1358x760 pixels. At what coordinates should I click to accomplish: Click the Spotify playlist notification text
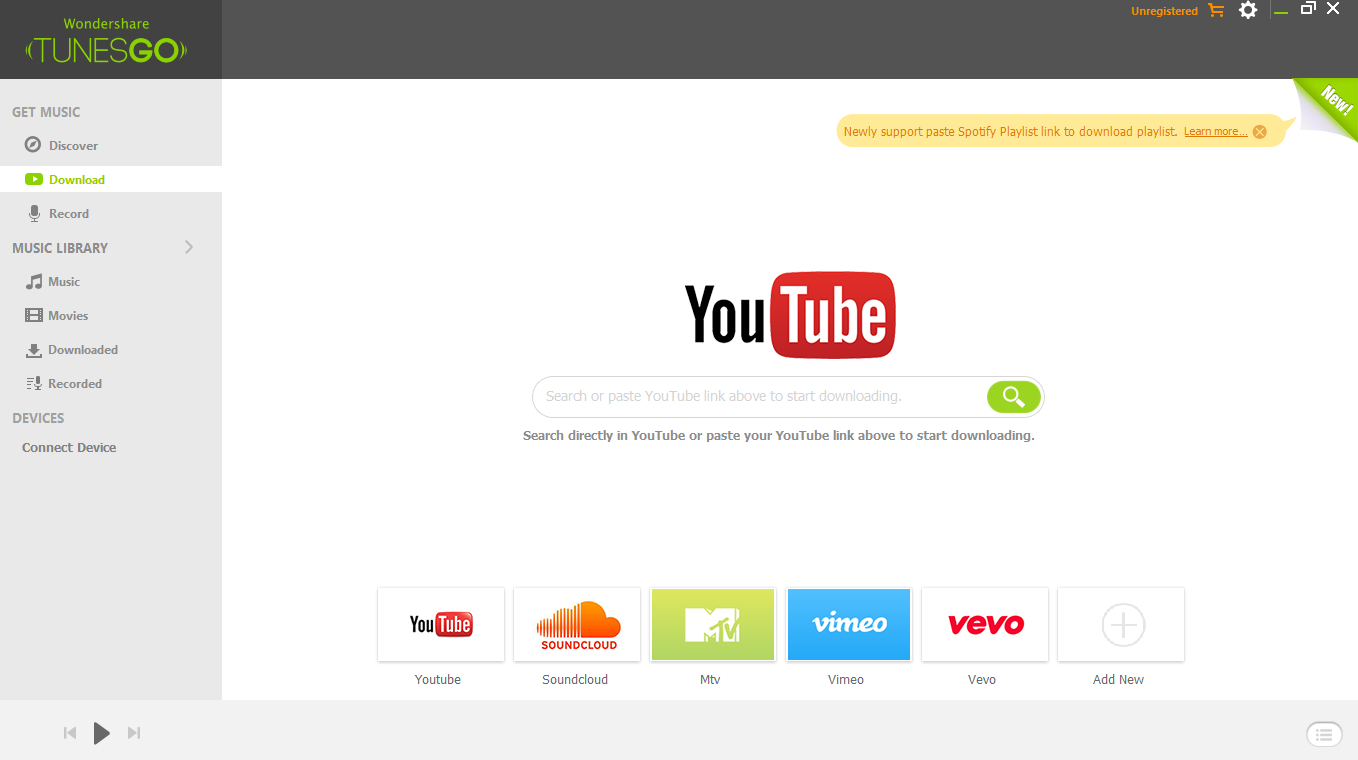tap(1011, 132)
